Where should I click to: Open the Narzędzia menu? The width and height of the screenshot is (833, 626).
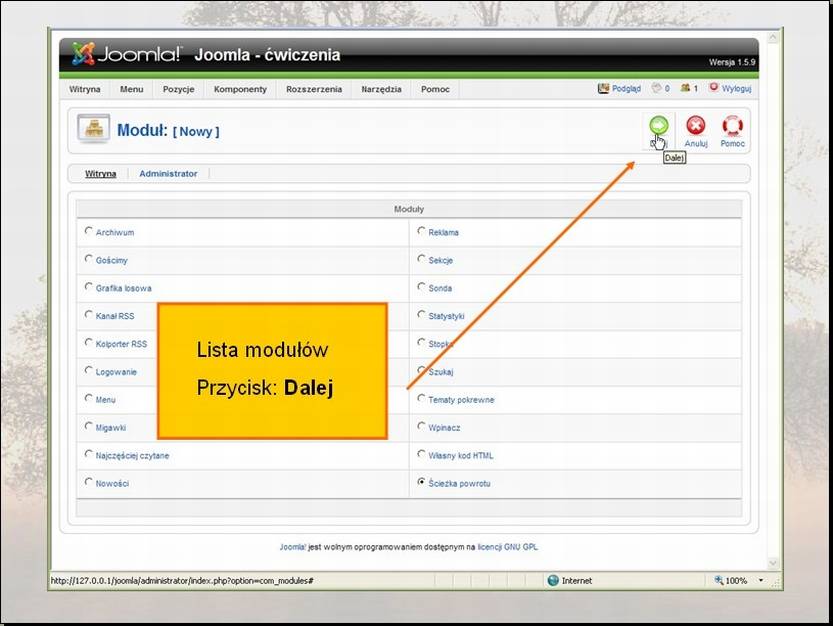tap(381, 89)
